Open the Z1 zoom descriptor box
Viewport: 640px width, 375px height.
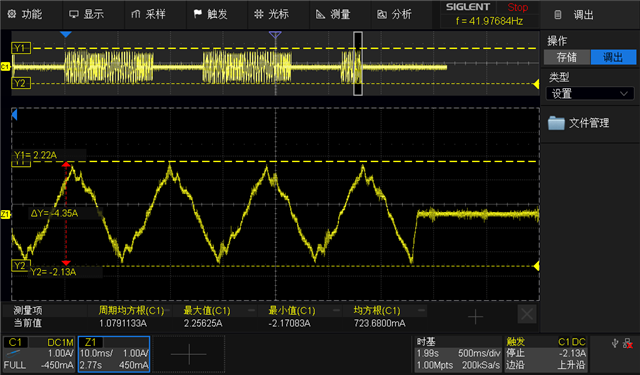[114, 354]
